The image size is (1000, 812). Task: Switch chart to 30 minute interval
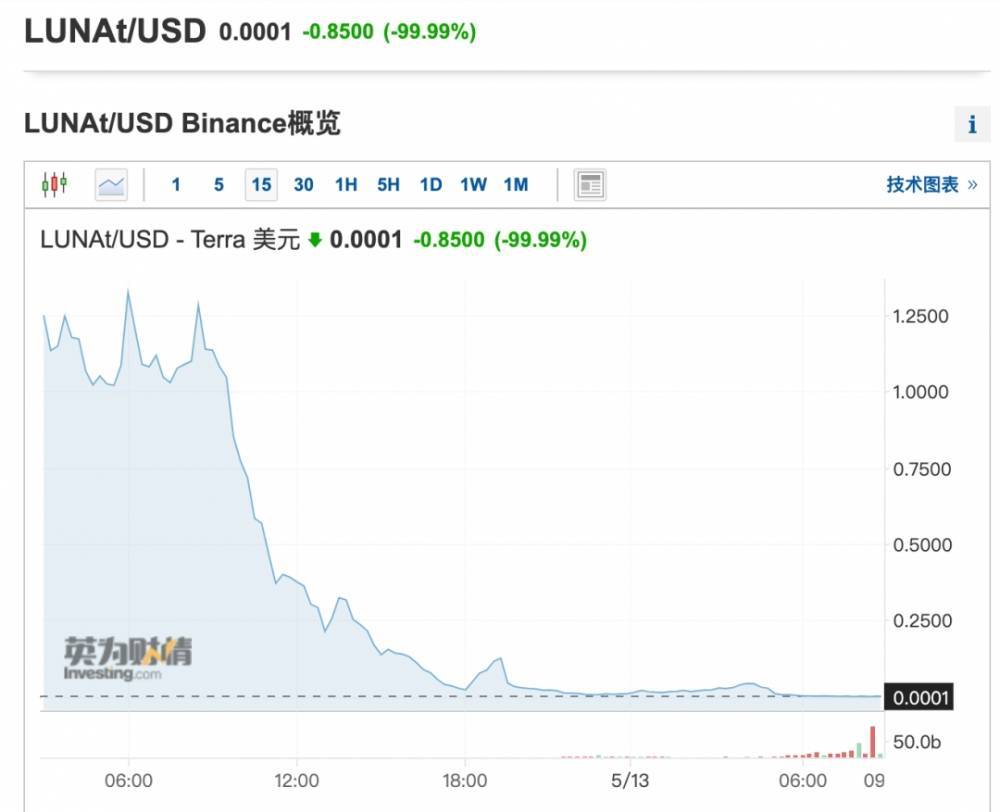(x=304, y=185)
